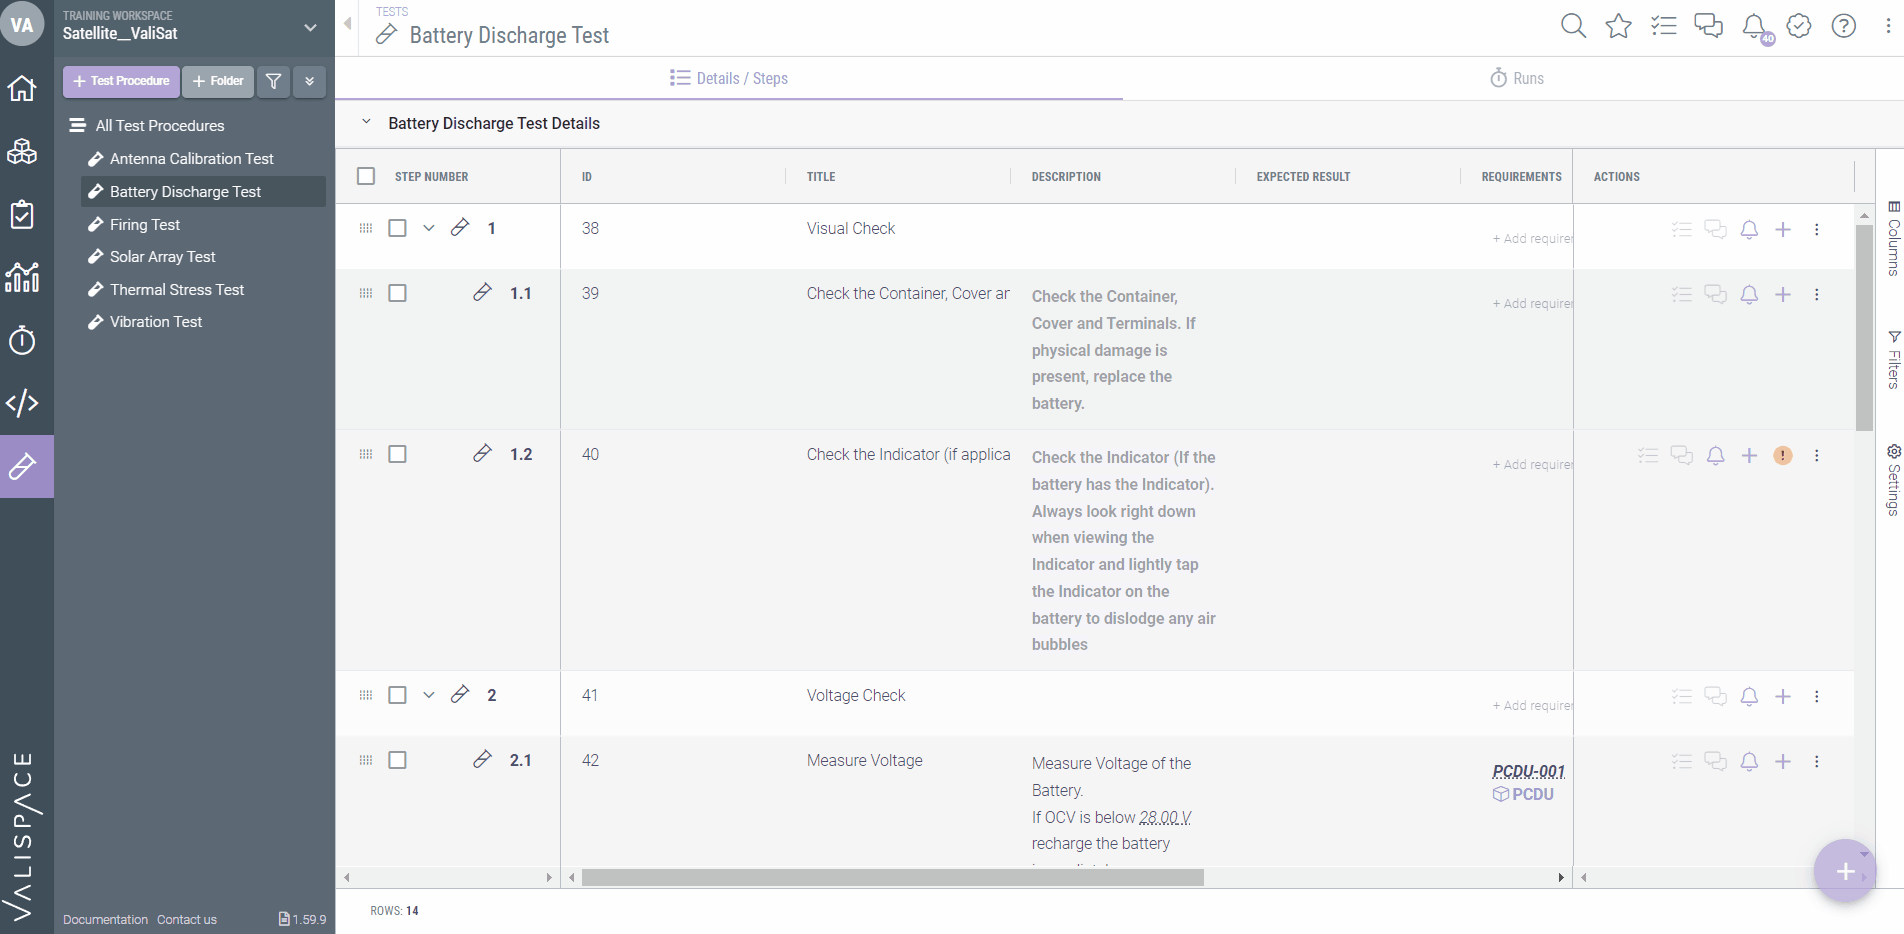Open the notifications bell in header
The image size is (1904, 934).
[x=1754, y=26]
